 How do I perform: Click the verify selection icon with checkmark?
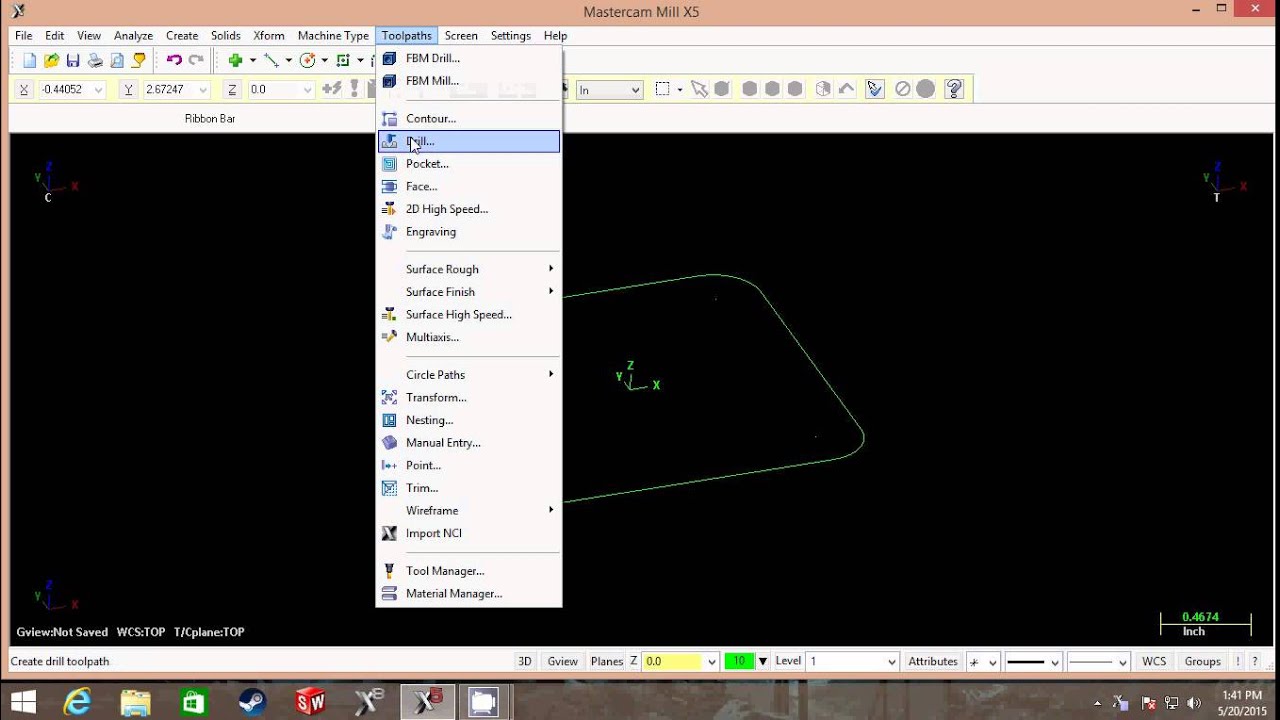coord(875,89)
